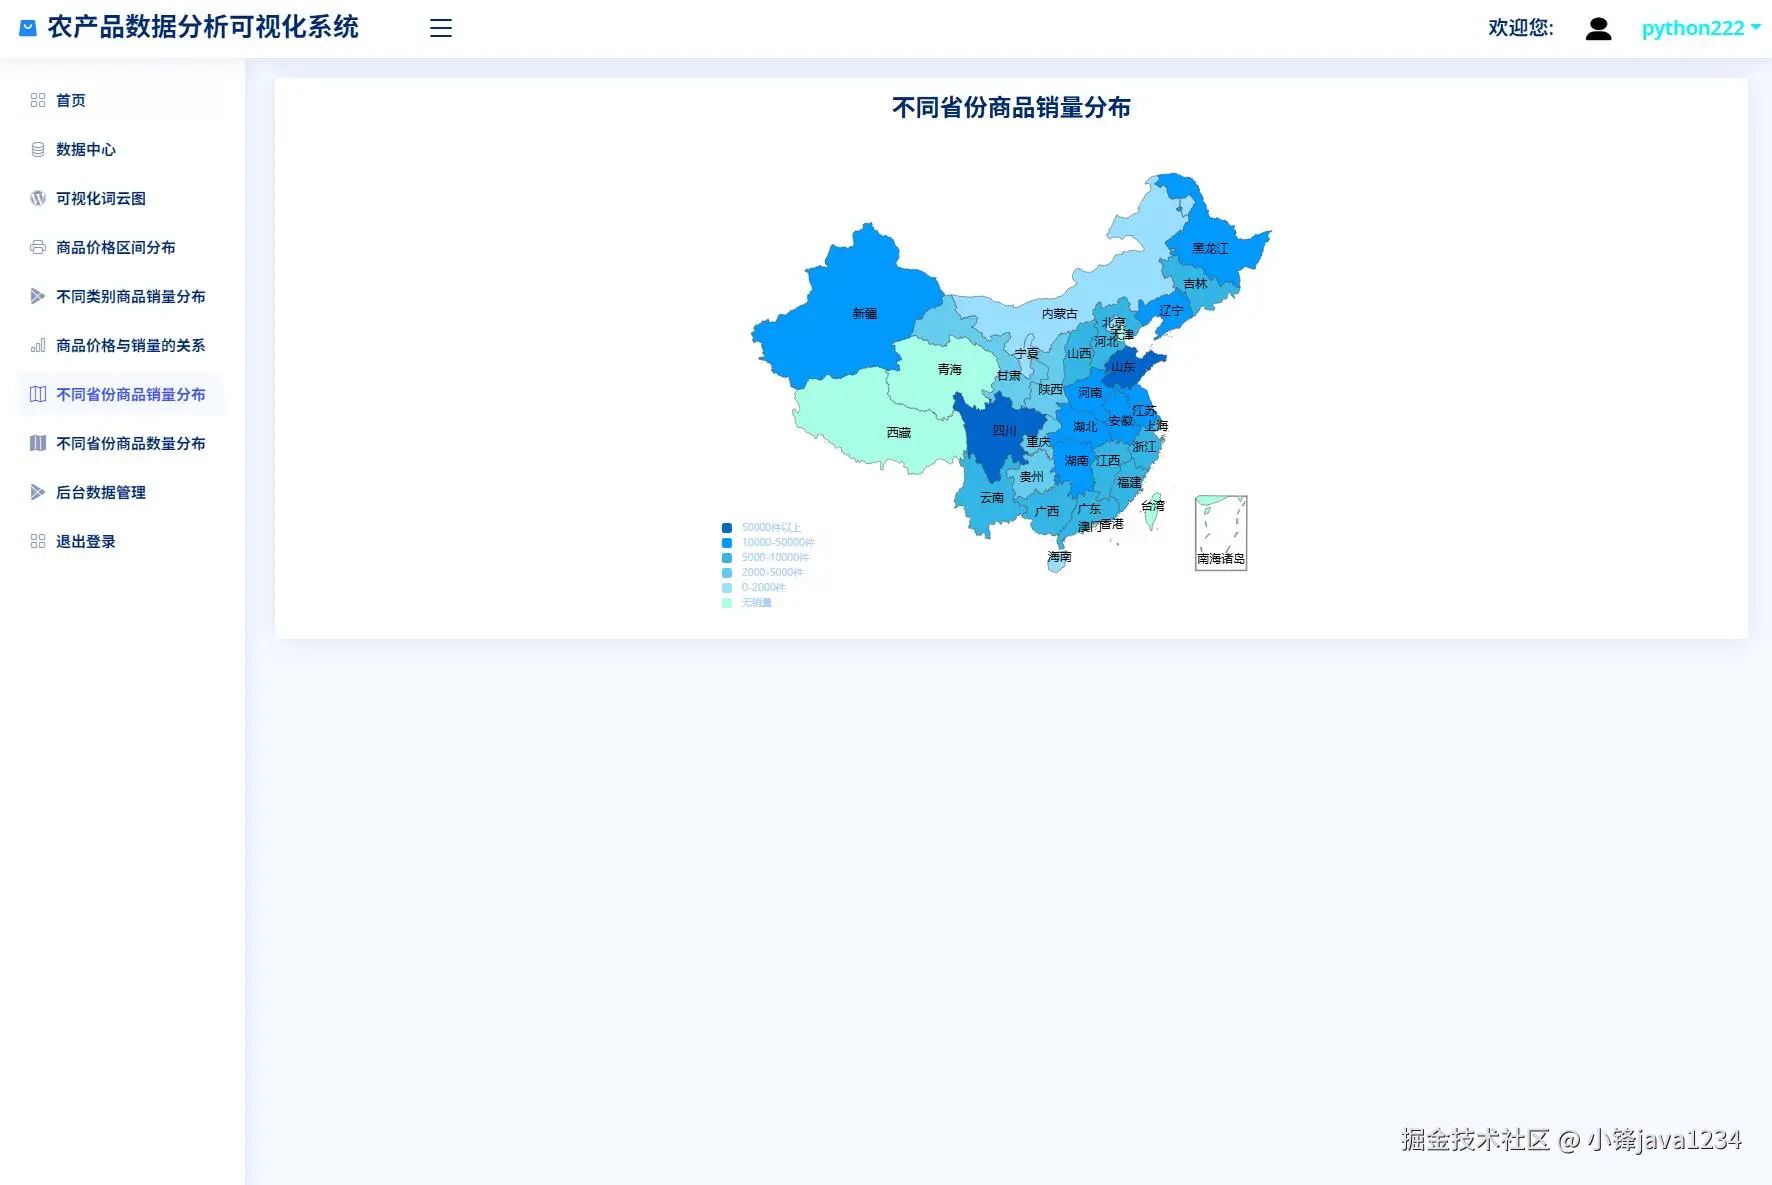Open the python222 user dropdown

(x=1701, y=28)
